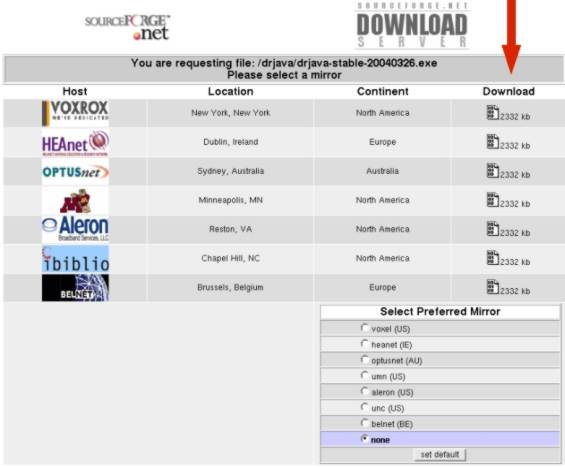Click the Download column header
Viewport: 565px width, 467px height.
tap(508, 92)
